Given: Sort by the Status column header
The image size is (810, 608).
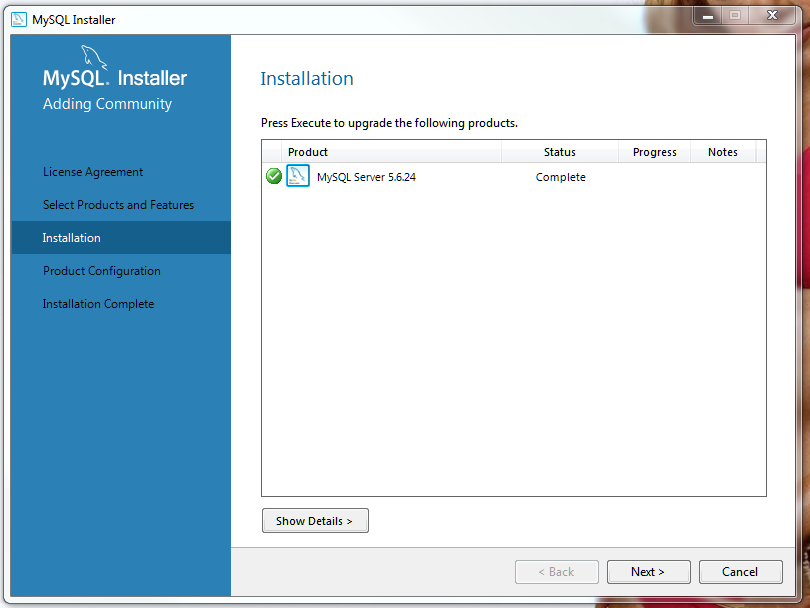Looking at the screenshot, I should click(559, 152).
